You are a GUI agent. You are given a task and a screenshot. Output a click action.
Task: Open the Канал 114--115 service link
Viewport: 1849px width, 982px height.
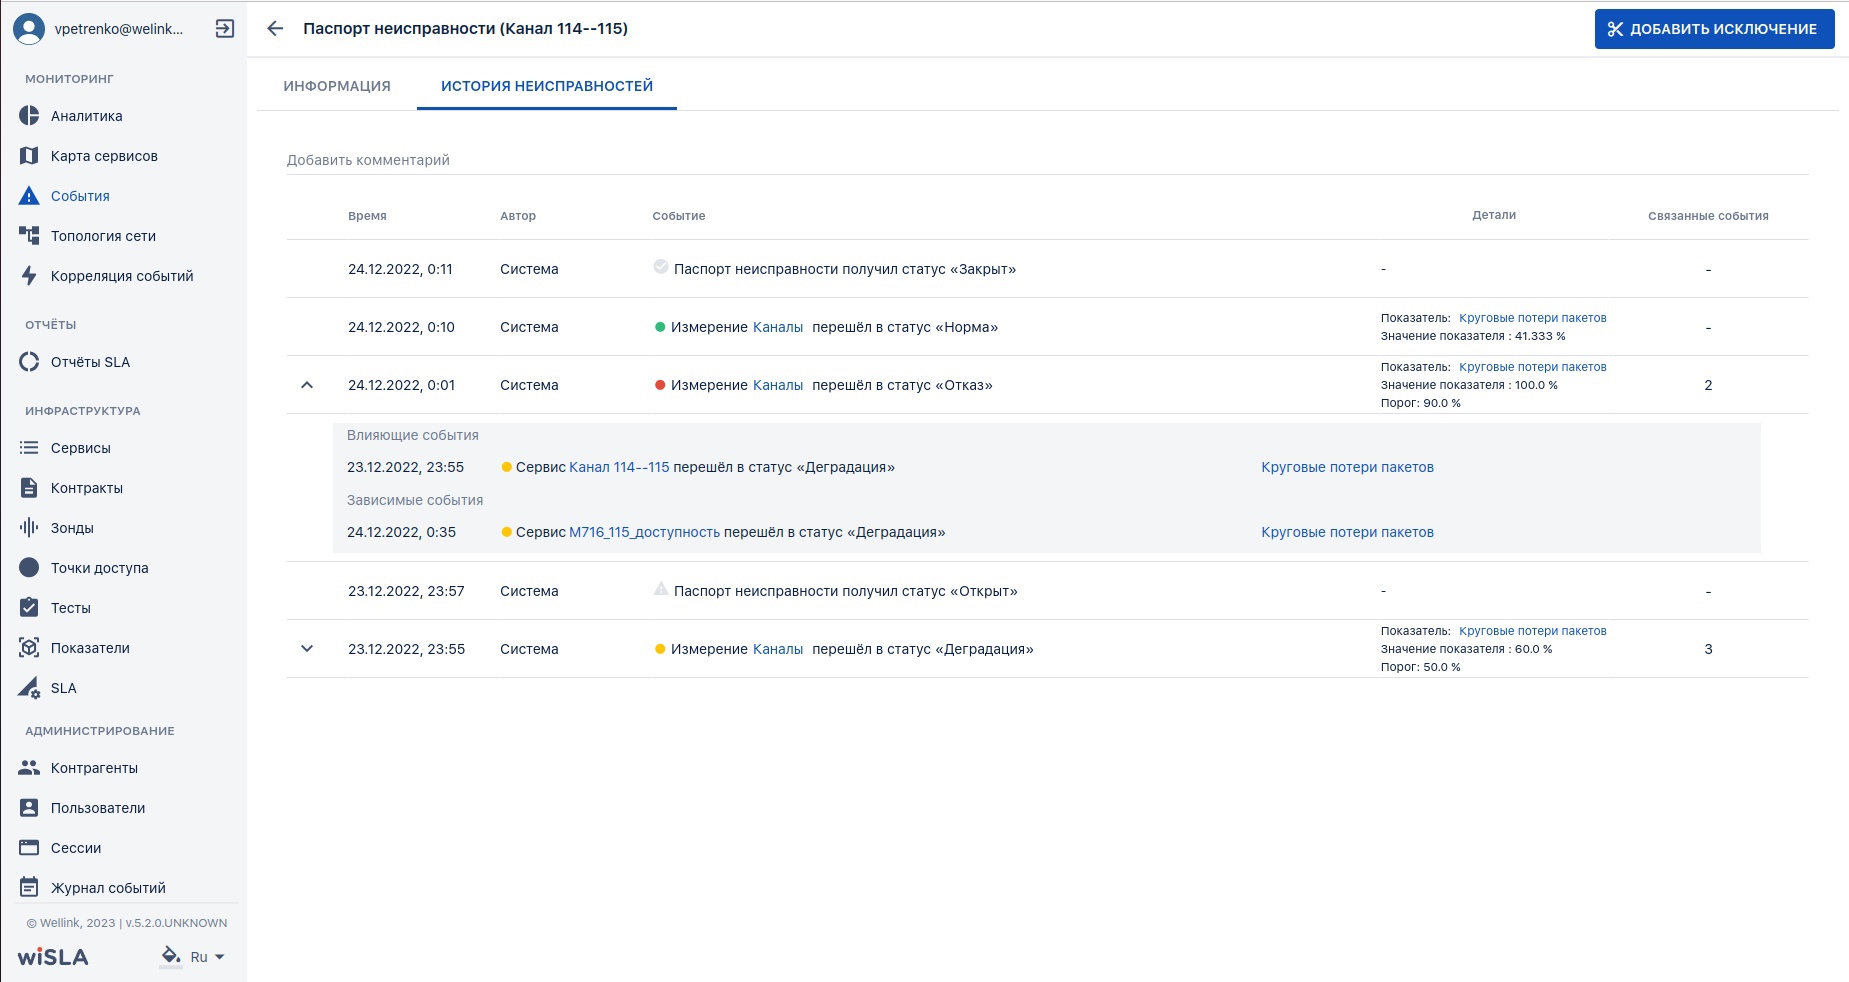tap(619, 467)
